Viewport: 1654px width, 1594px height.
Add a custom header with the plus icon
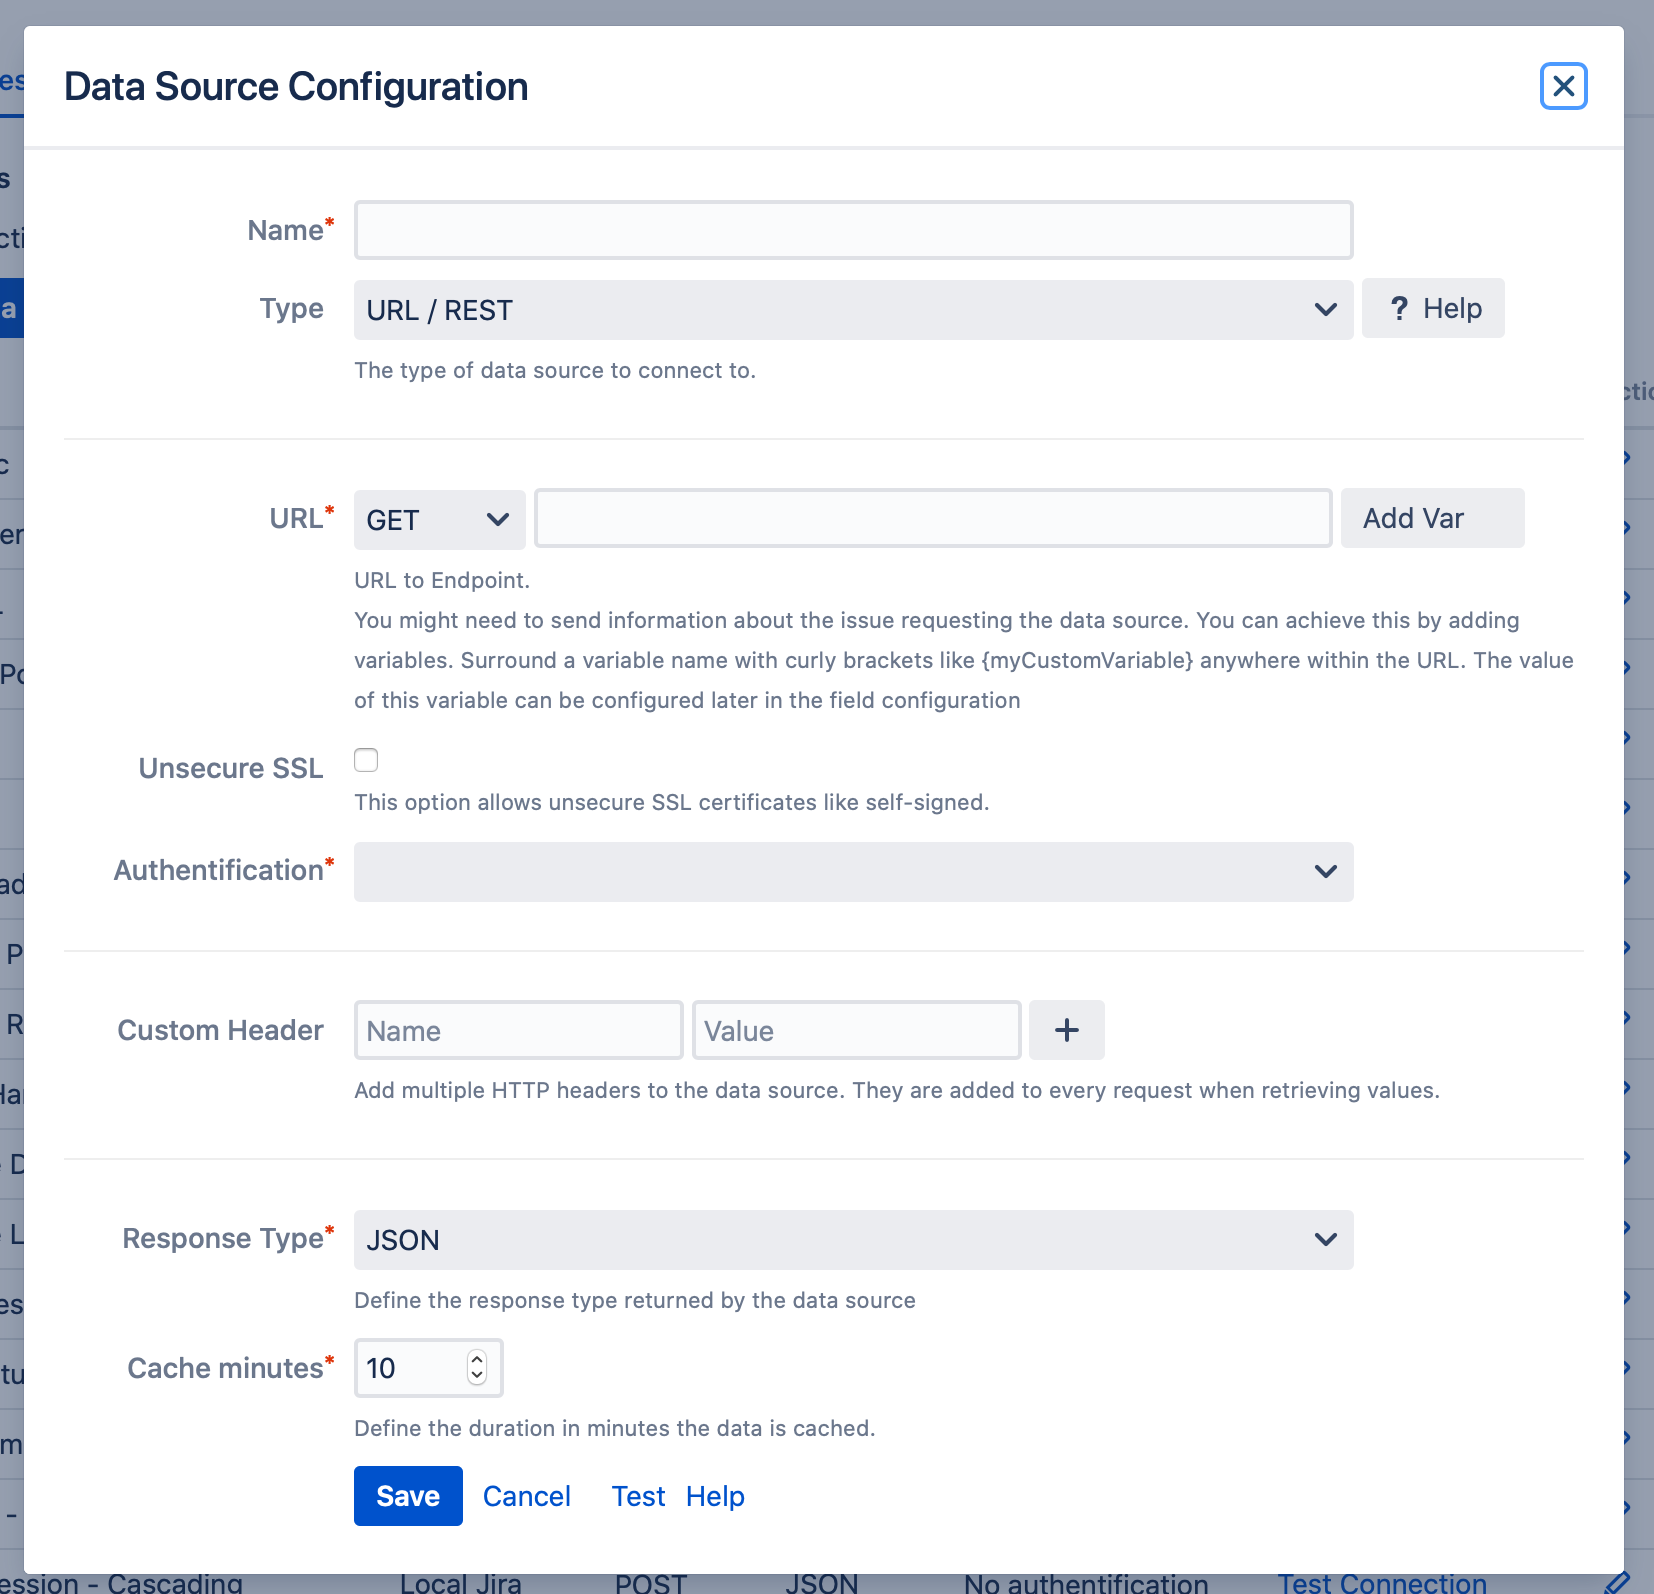(1066, 1030)
